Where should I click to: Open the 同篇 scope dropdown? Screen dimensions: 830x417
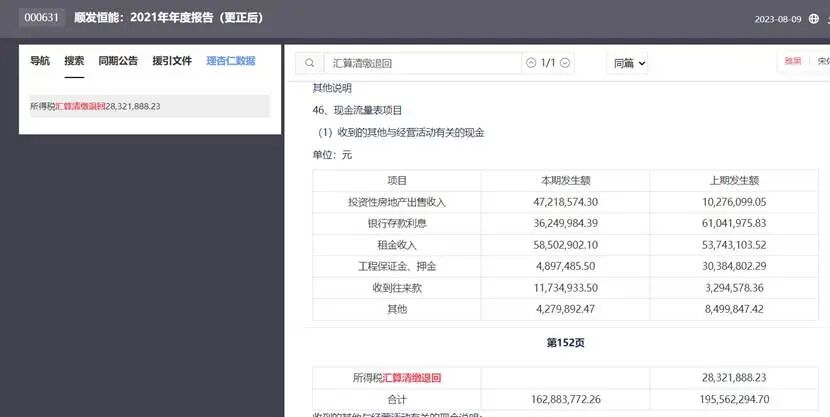629,64
